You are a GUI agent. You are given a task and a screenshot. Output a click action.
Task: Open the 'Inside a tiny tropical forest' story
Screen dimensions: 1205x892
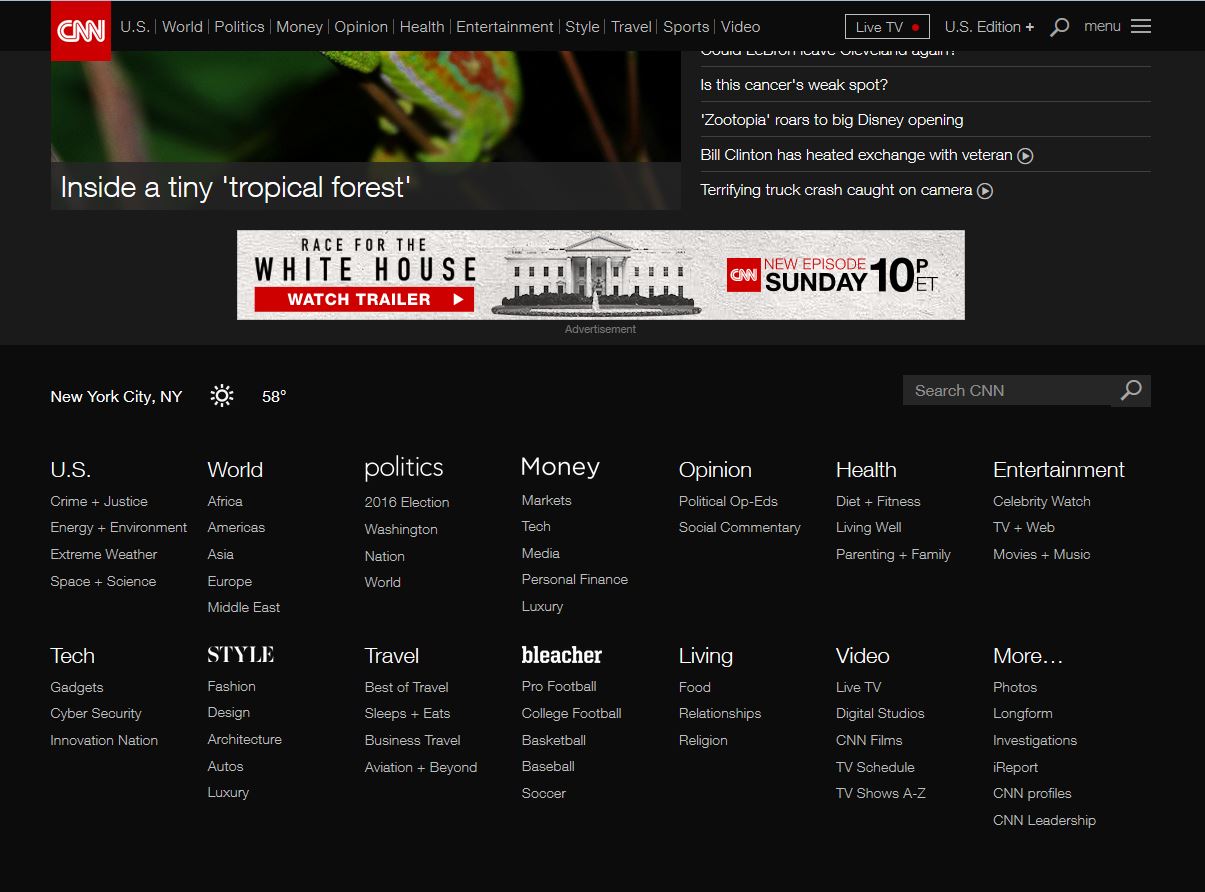point(236,187)
